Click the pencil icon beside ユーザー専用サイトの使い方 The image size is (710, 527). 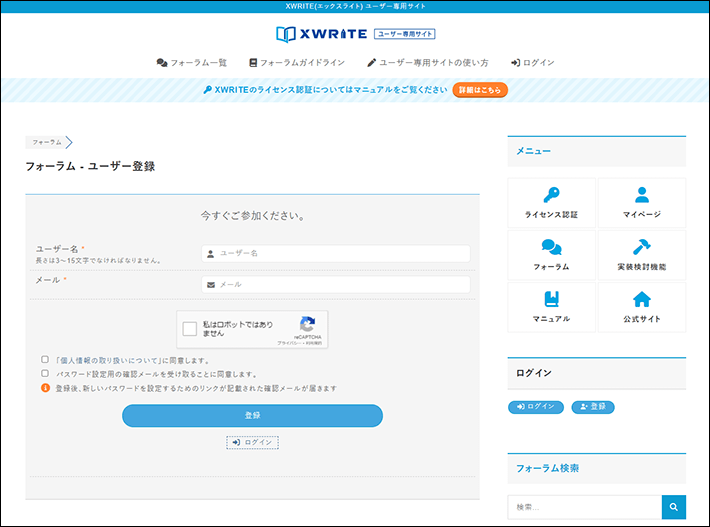click(x=371, y=62)
